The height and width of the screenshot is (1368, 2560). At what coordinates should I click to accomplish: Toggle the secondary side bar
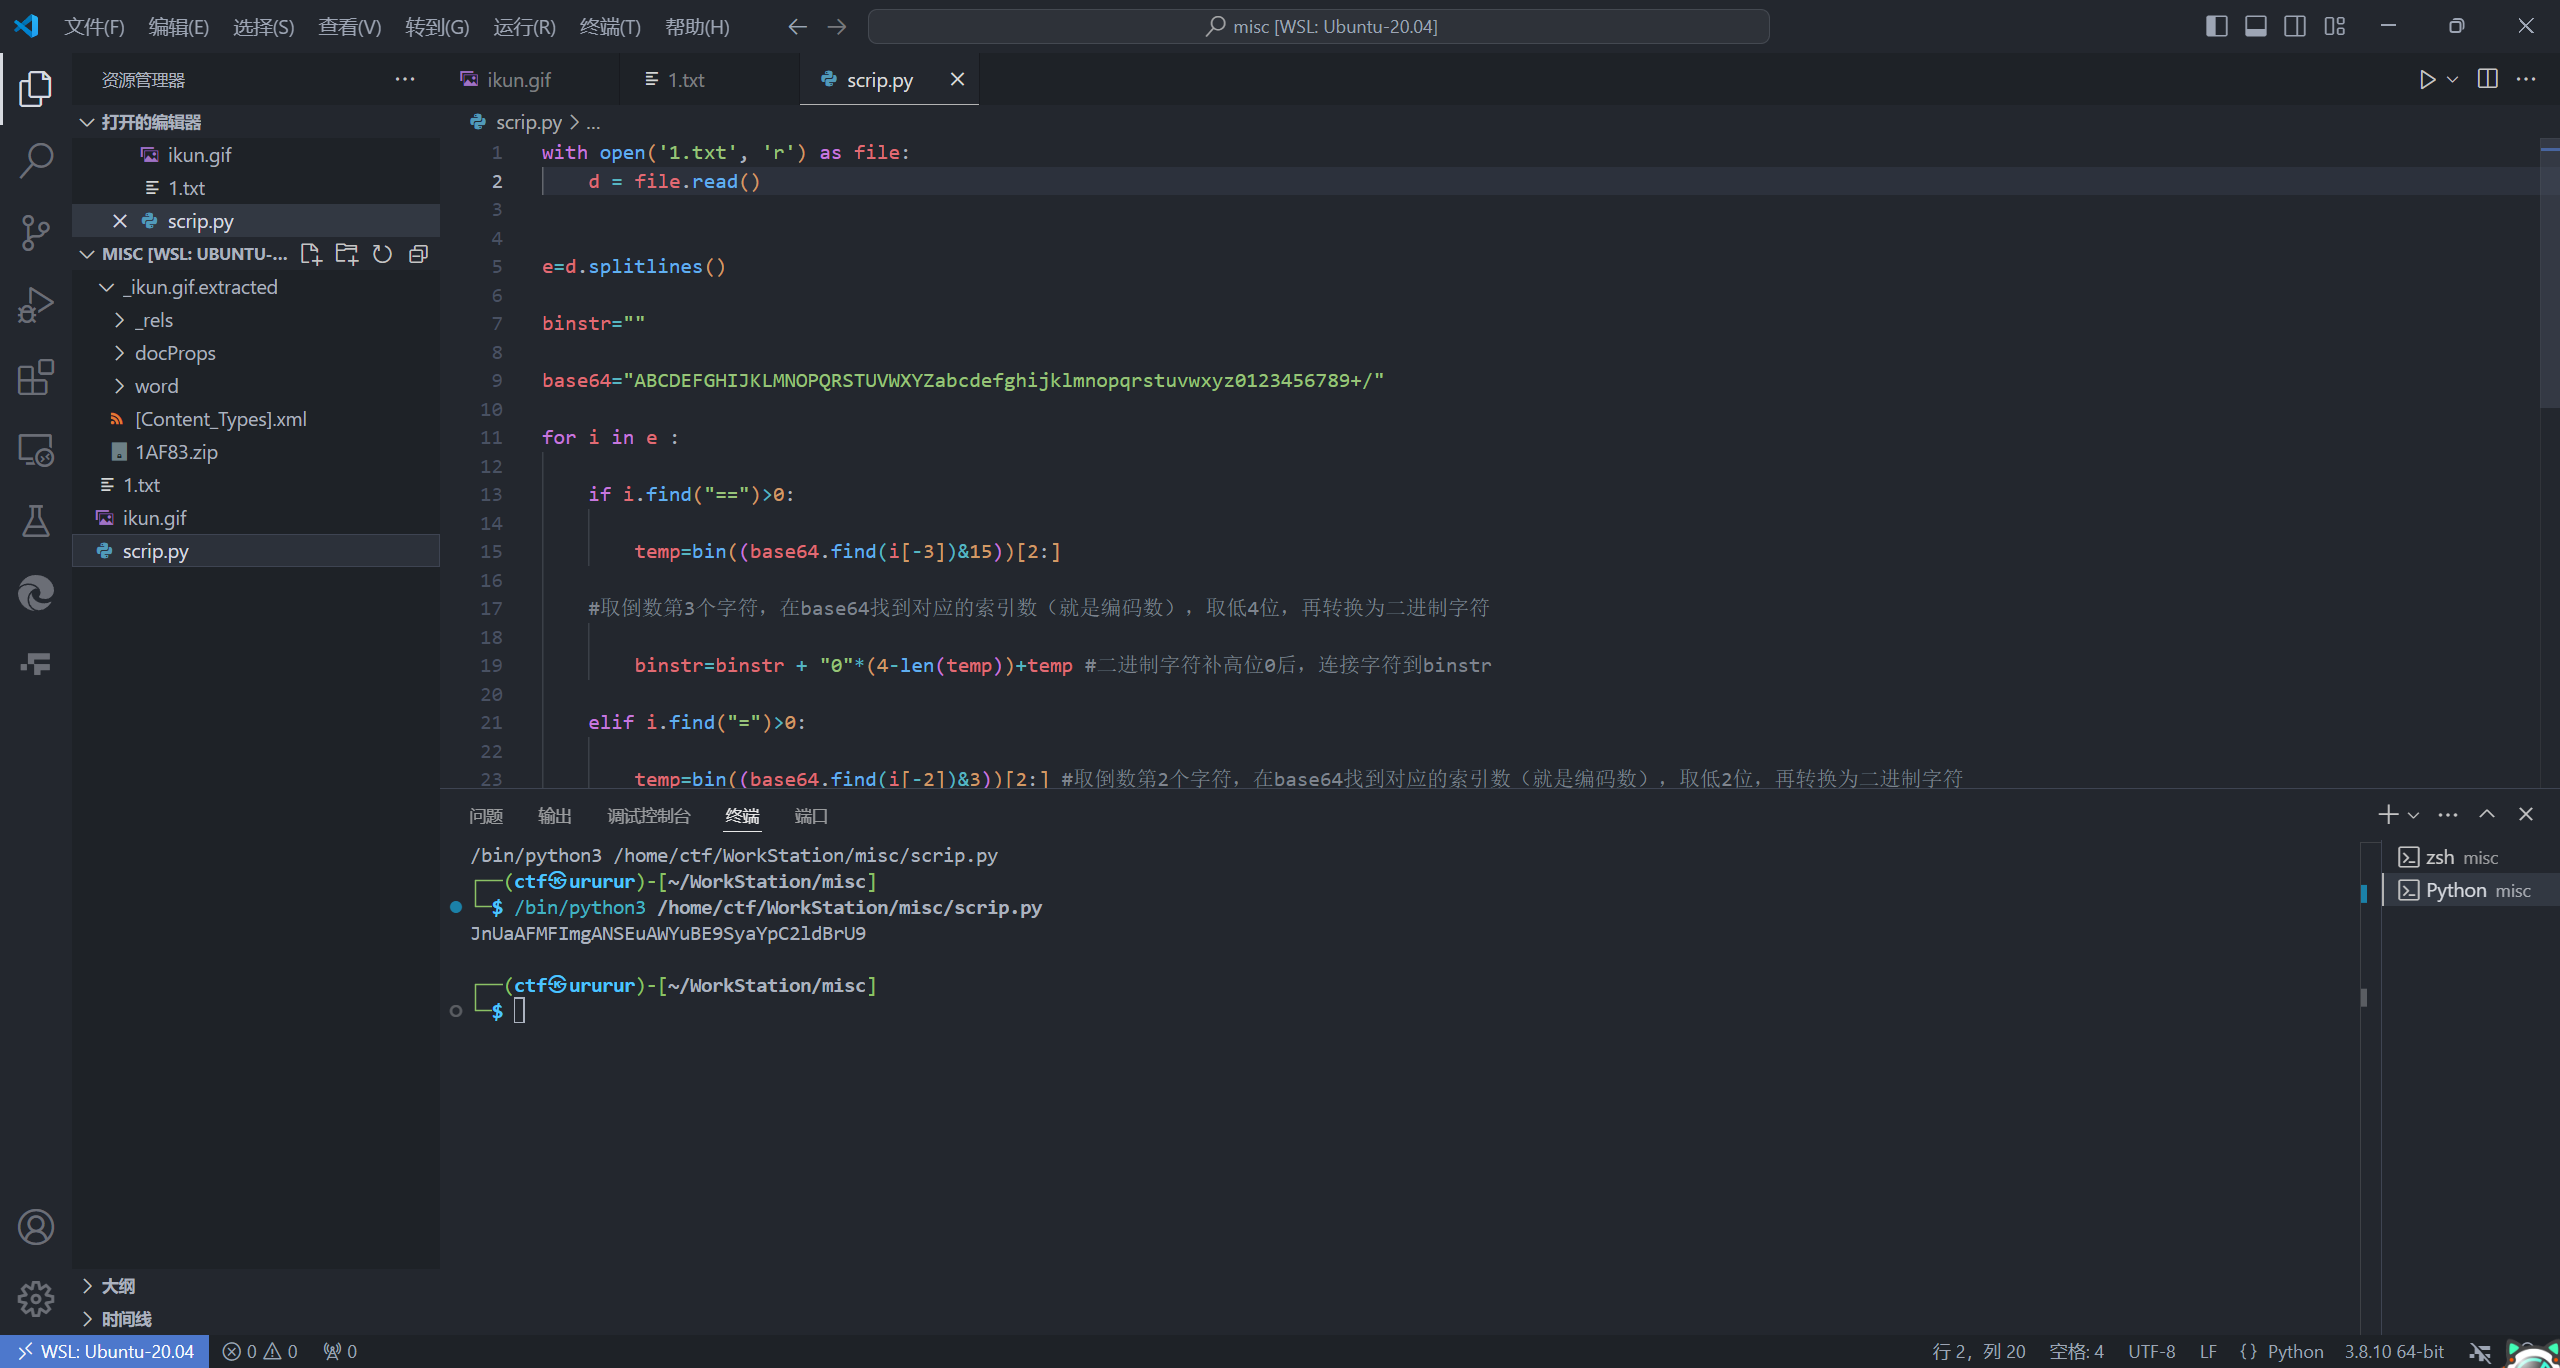(x=2295, y=26)
